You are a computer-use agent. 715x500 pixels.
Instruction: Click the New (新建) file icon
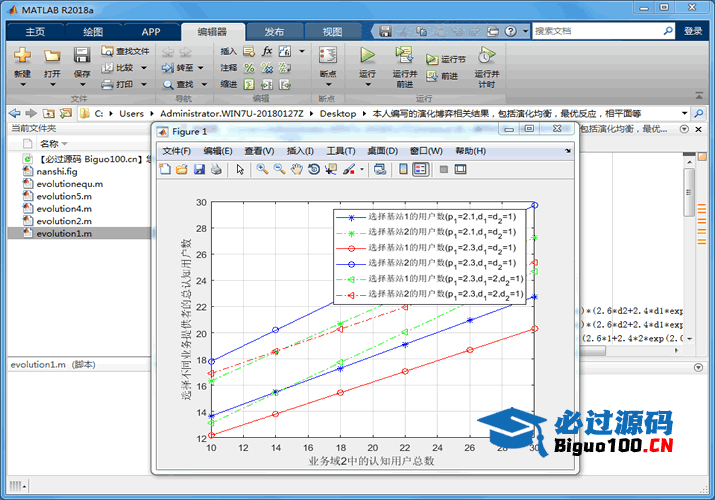(x=22, y=56)
